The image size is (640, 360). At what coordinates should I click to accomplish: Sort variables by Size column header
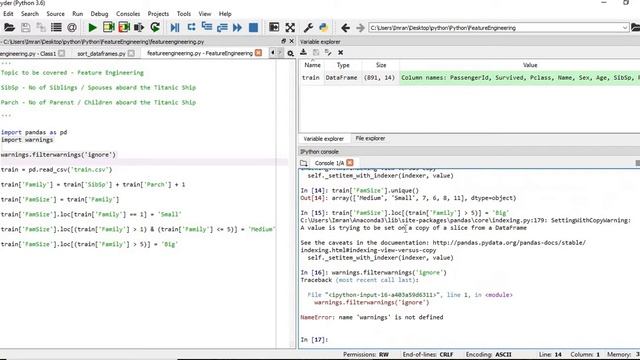pyautogui.click(x=381, y=65)
